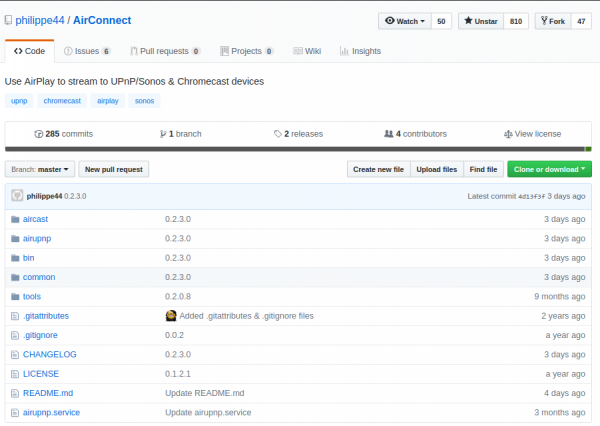The height and width of the screenshot is (426, 600).
Task: Open the 'Update README.md' commit message
Action: tap(205, 393)
